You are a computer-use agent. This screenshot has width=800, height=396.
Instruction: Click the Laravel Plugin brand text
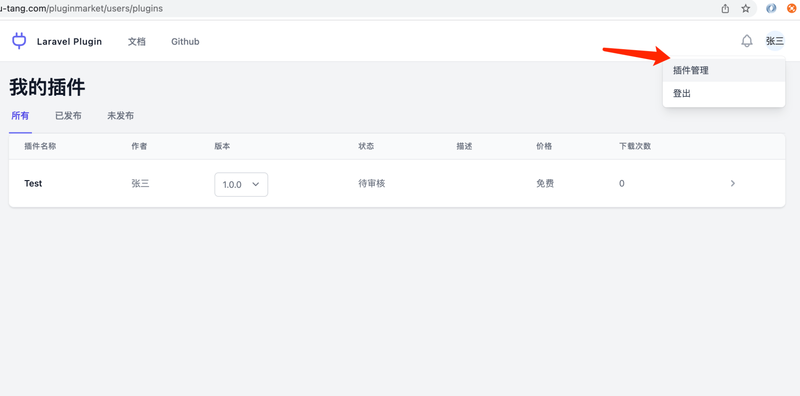69,41
